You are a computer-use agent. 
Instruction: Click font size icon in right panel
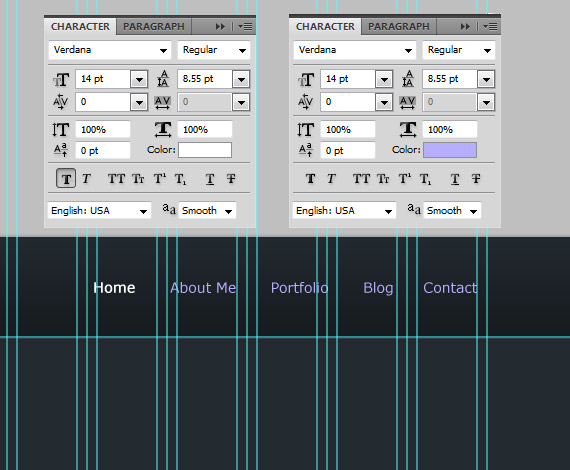click(306, 79)
